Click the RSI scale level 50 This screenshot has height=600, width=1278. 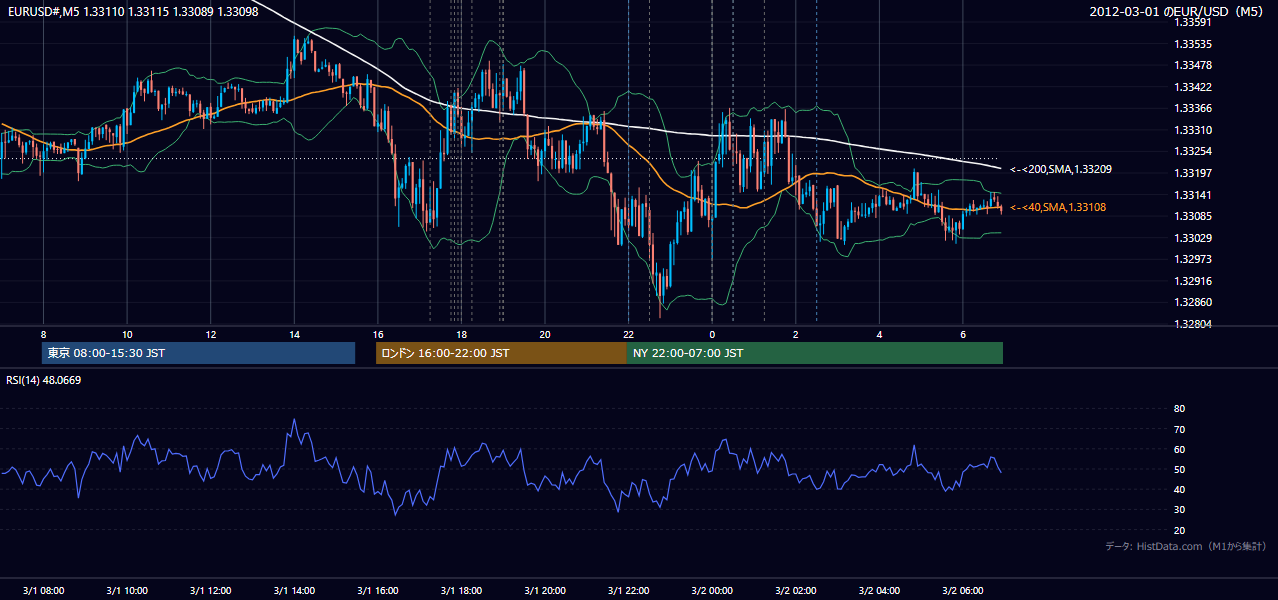[x=1180, y=469]
